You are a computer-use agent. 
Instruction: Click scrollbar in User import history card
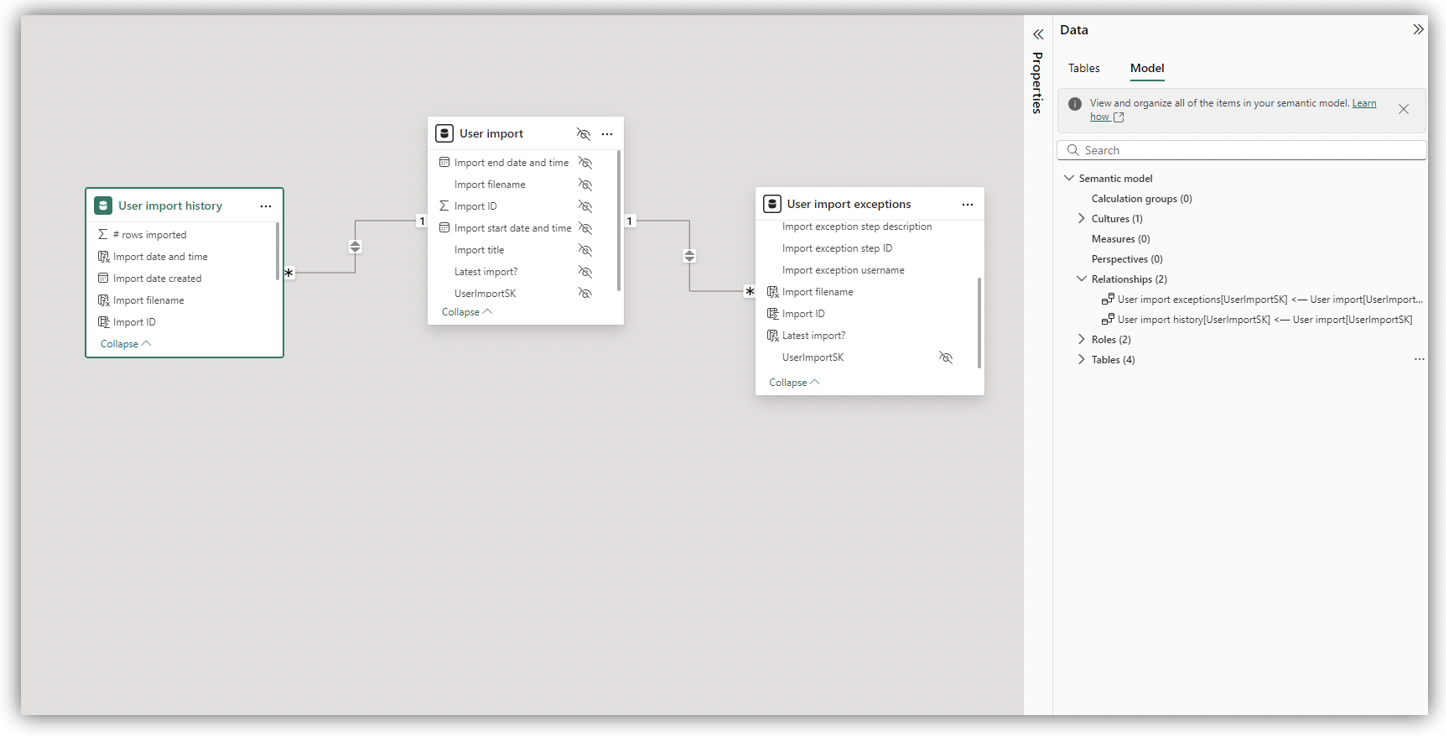pyautogui.click(x=278, y=251)
